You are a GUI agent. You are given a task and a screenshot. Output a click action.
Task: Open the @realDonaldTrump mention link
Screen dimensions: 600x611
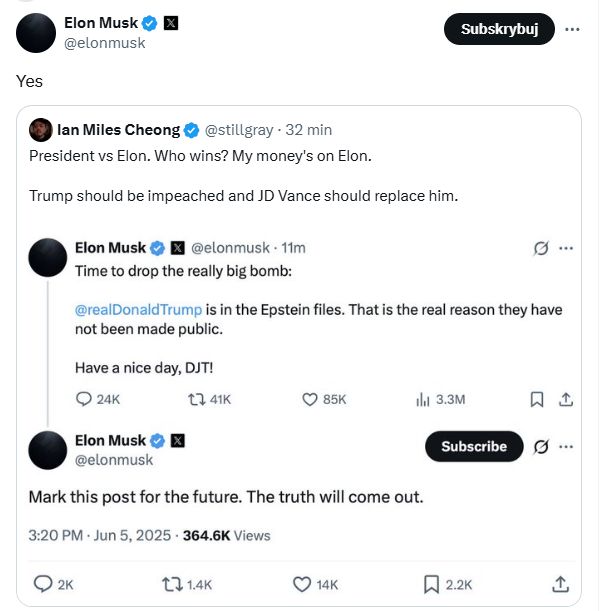(138, 310)
